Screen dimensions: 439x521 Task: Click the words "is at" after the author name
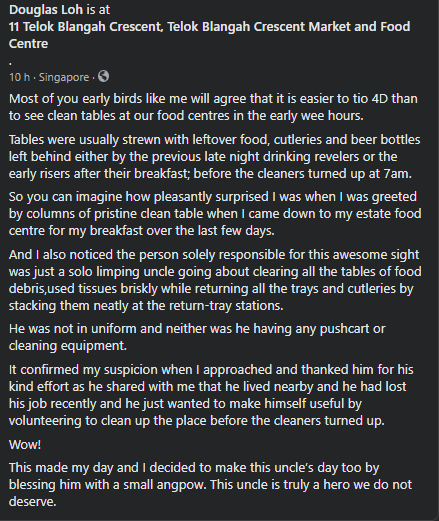(x=98, y=10)
